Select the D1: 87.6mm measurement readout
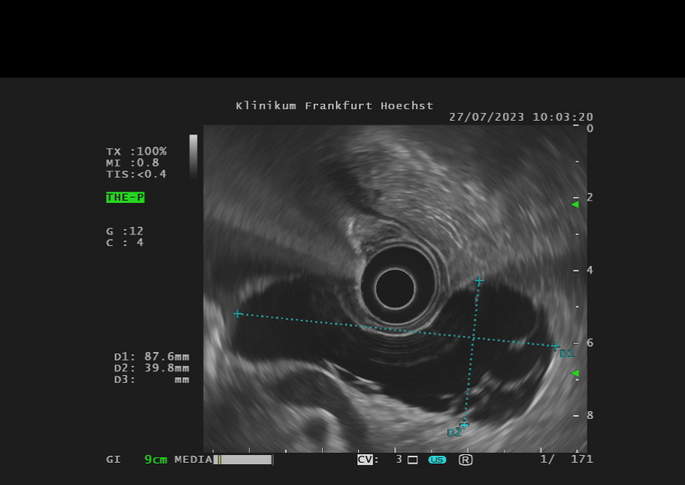Image resolution: width=685 pixels, height=485 pixels. pos(151,356)
